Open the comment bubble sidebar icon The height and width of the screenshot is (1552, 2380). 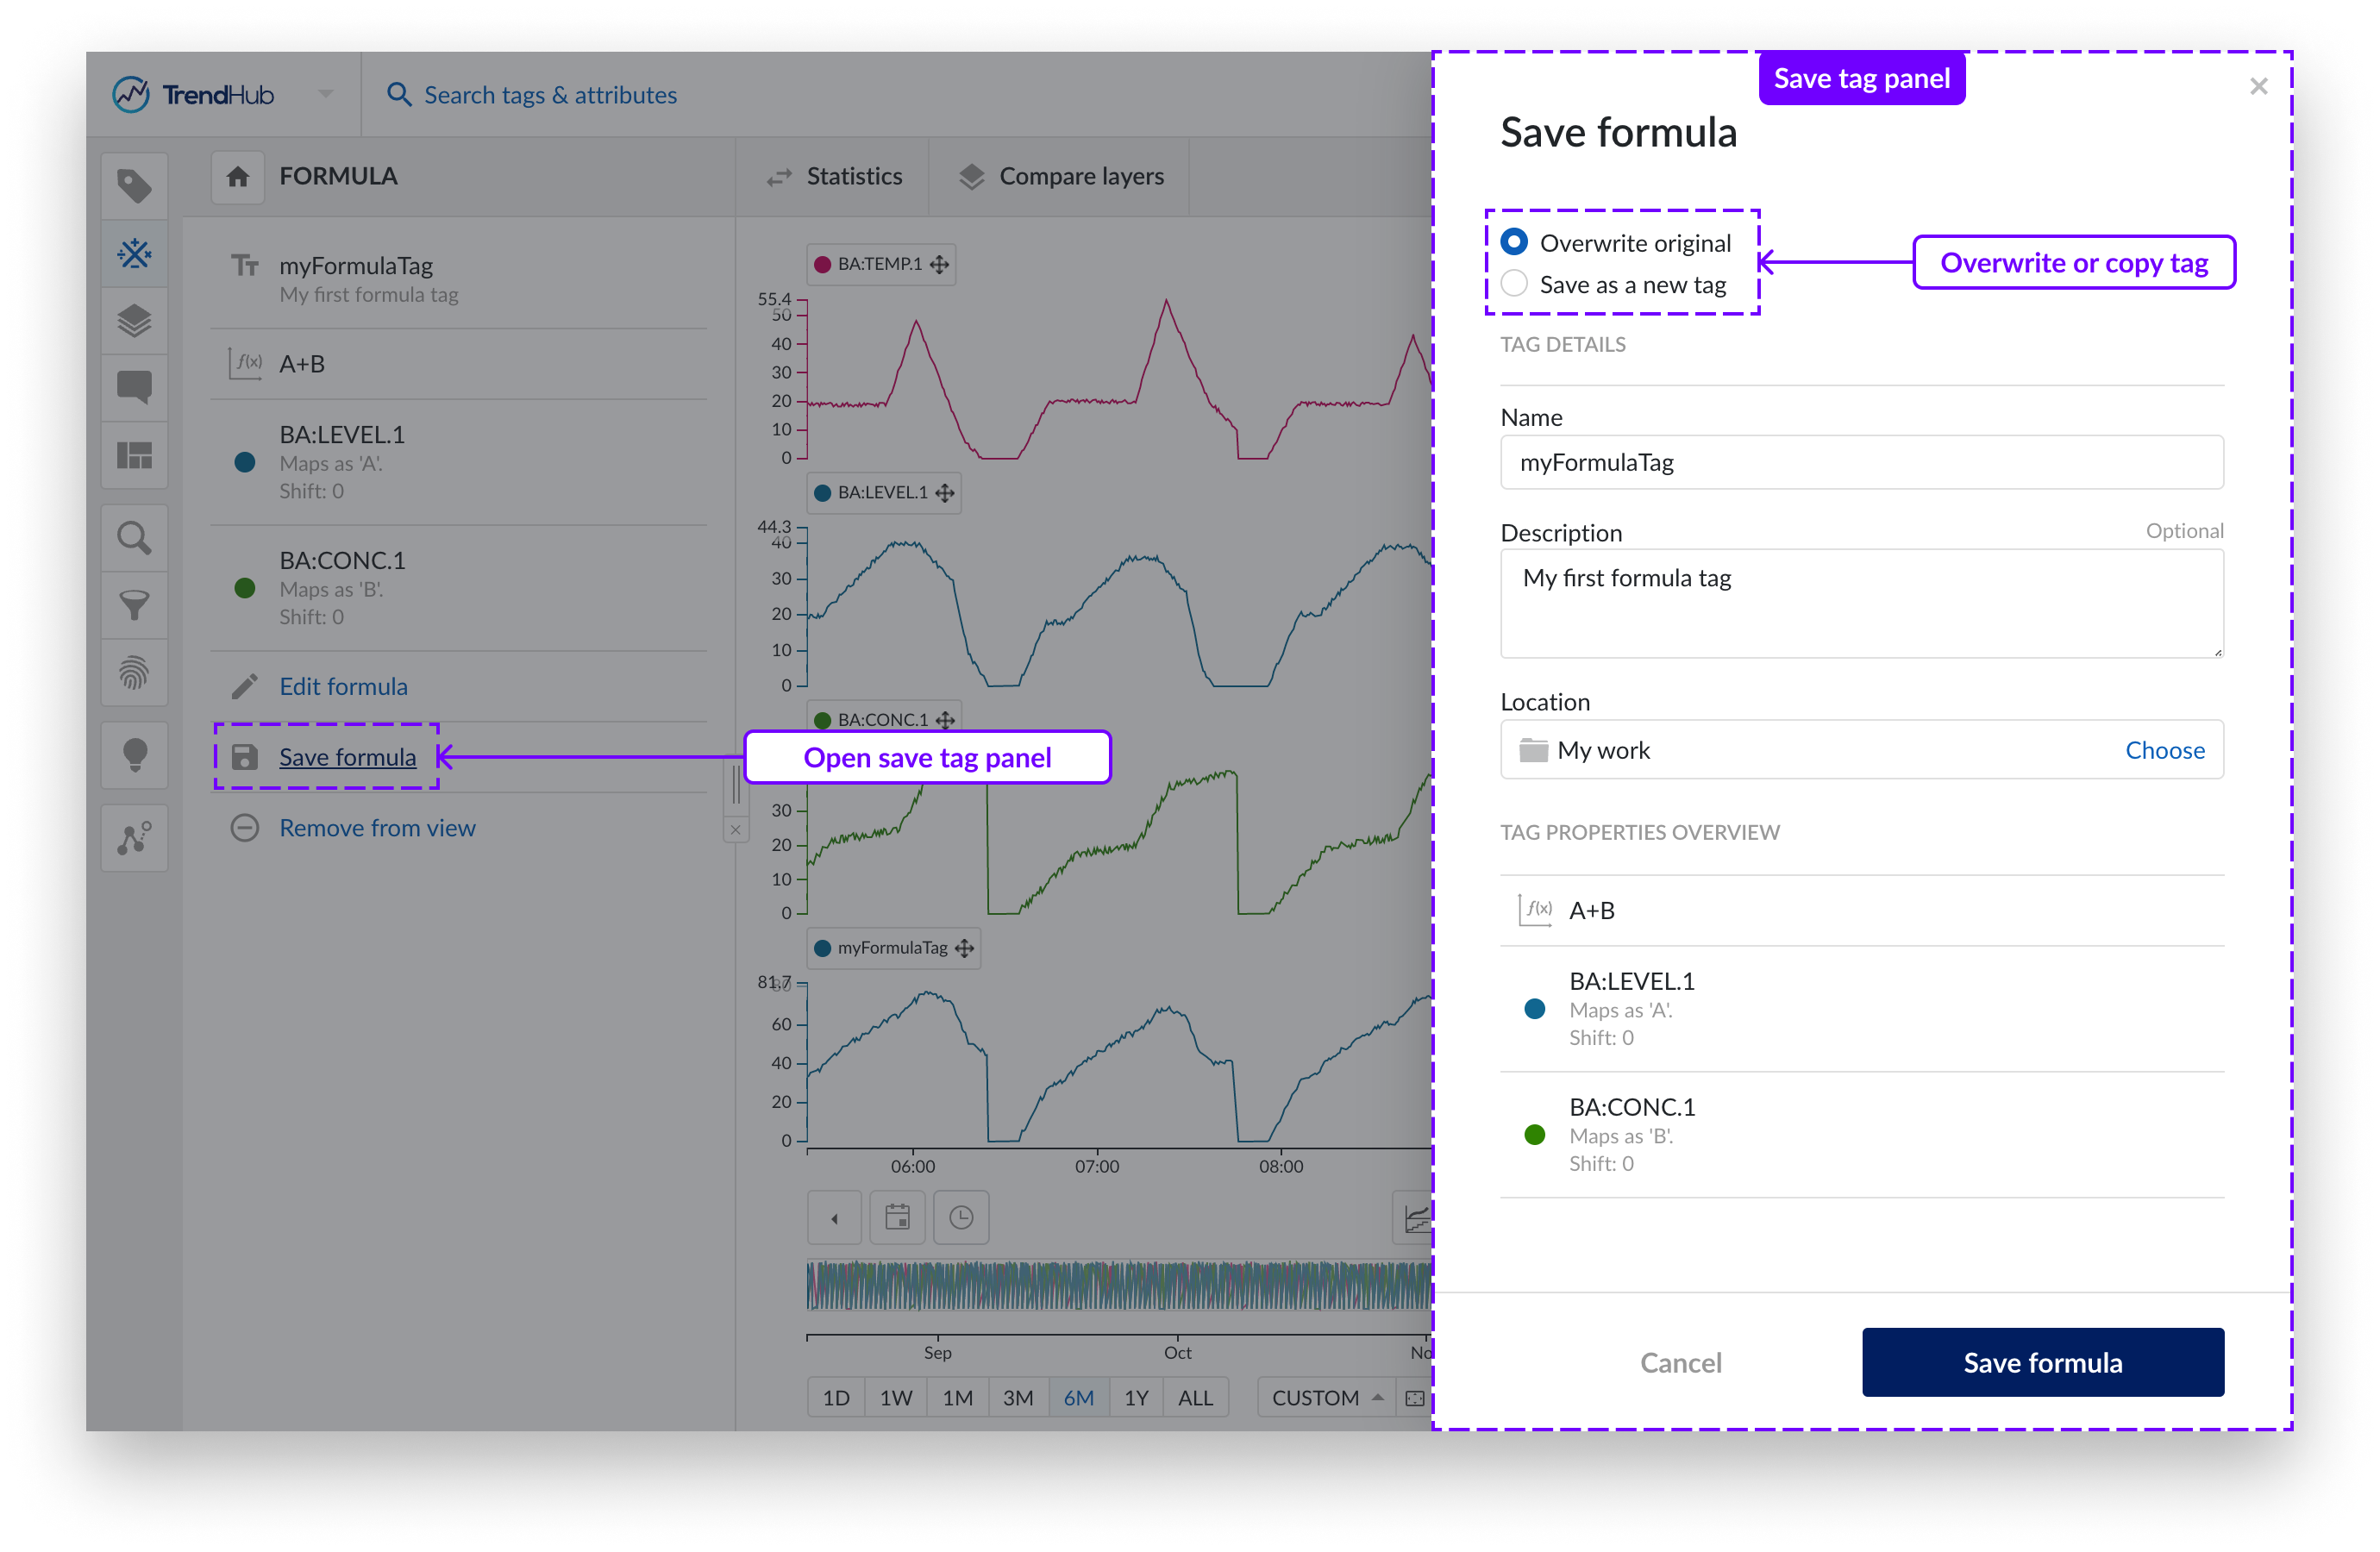134,387
